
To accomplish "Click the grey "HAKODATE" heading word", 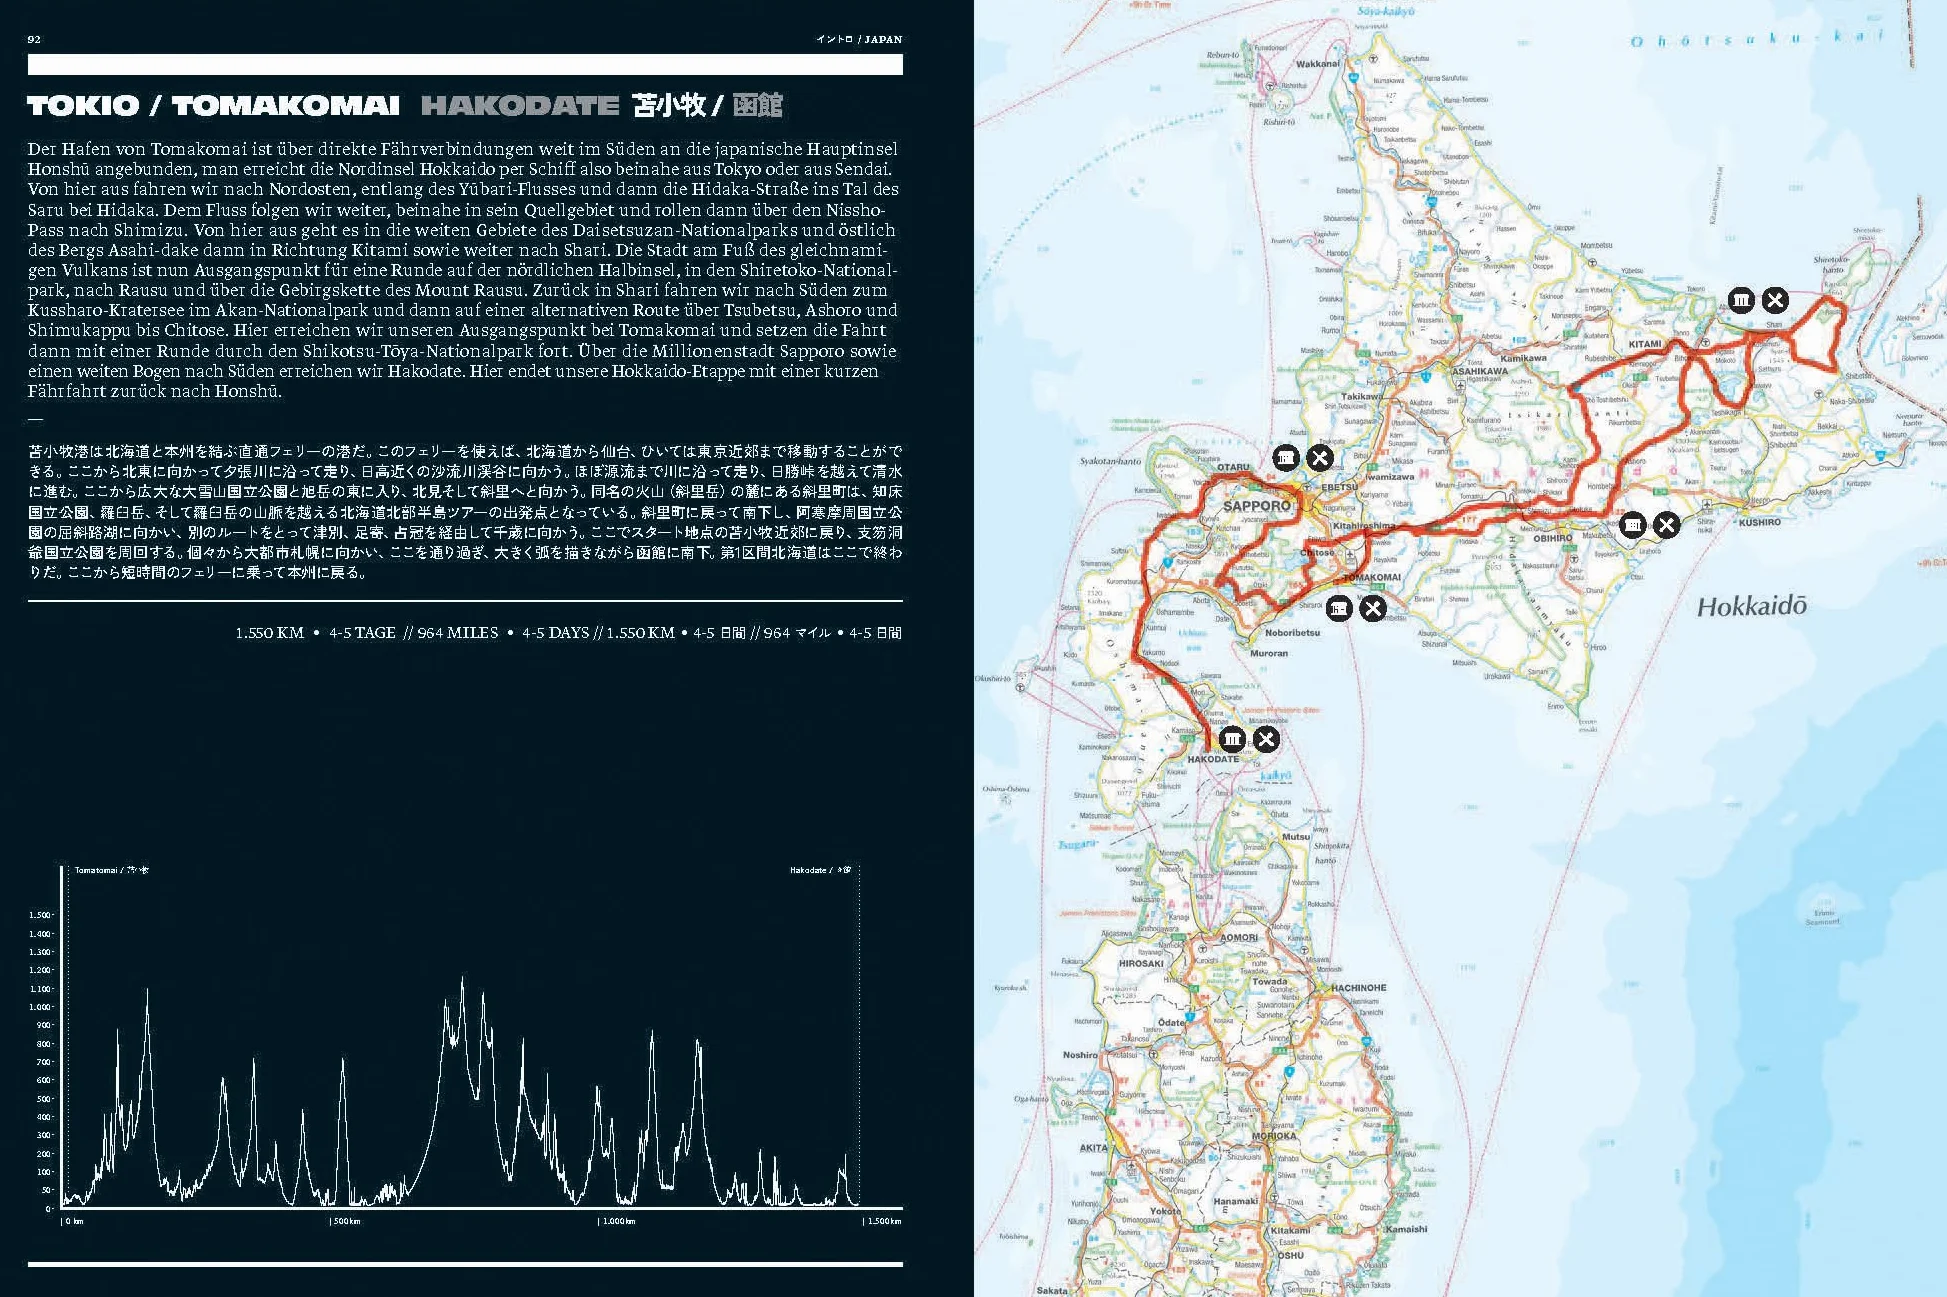I will point(520,105).
